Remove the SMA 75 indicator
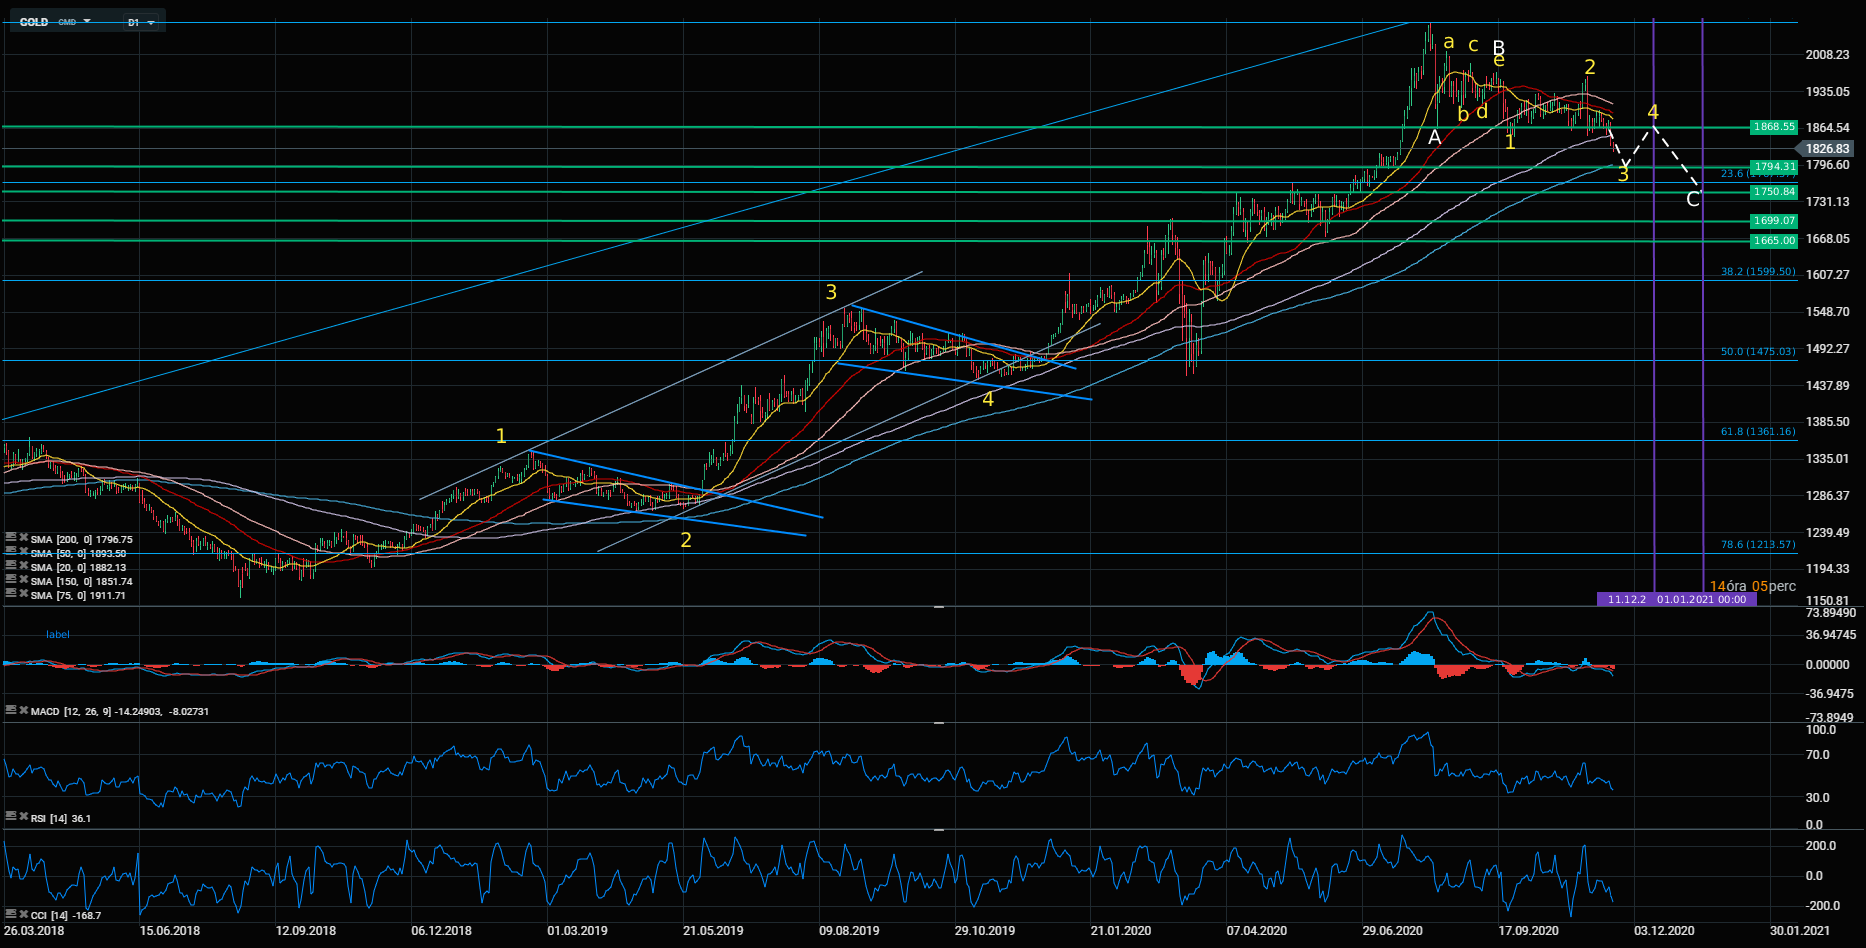 23,594
